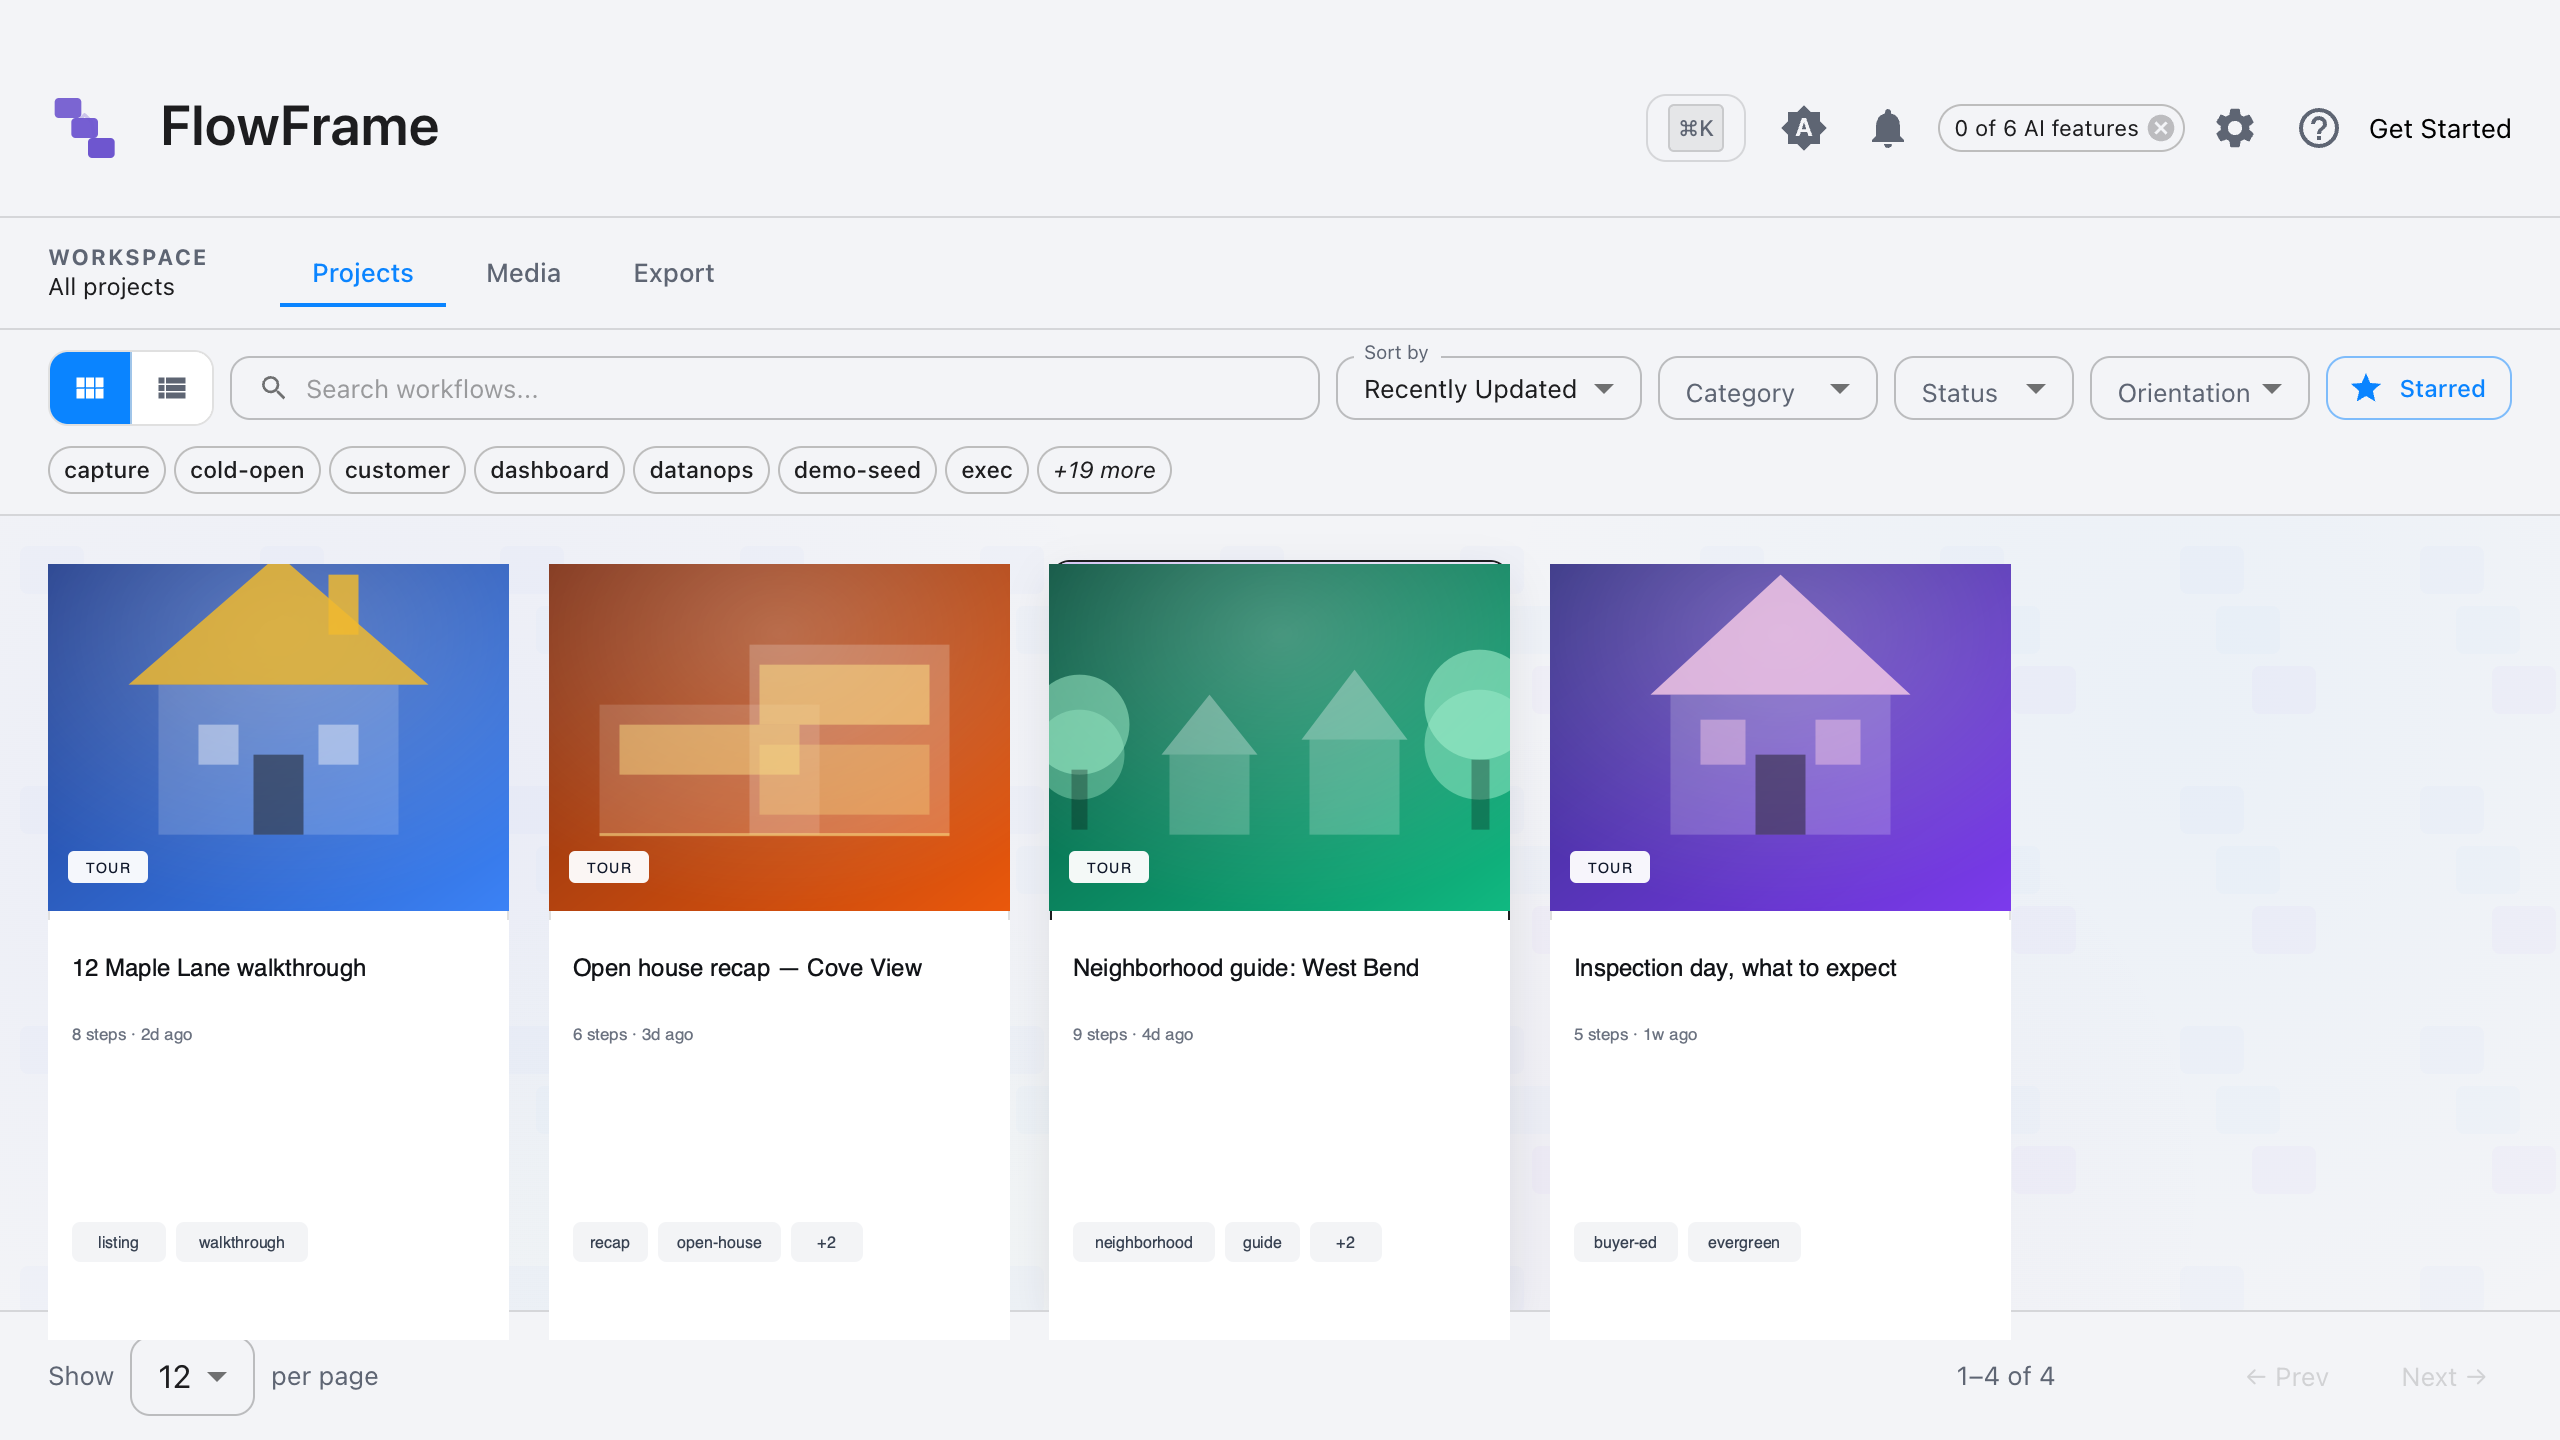
Task: Open the Sort by Recently Updated dropdown
Action: pyautogui.click(x=1488, y=388)
